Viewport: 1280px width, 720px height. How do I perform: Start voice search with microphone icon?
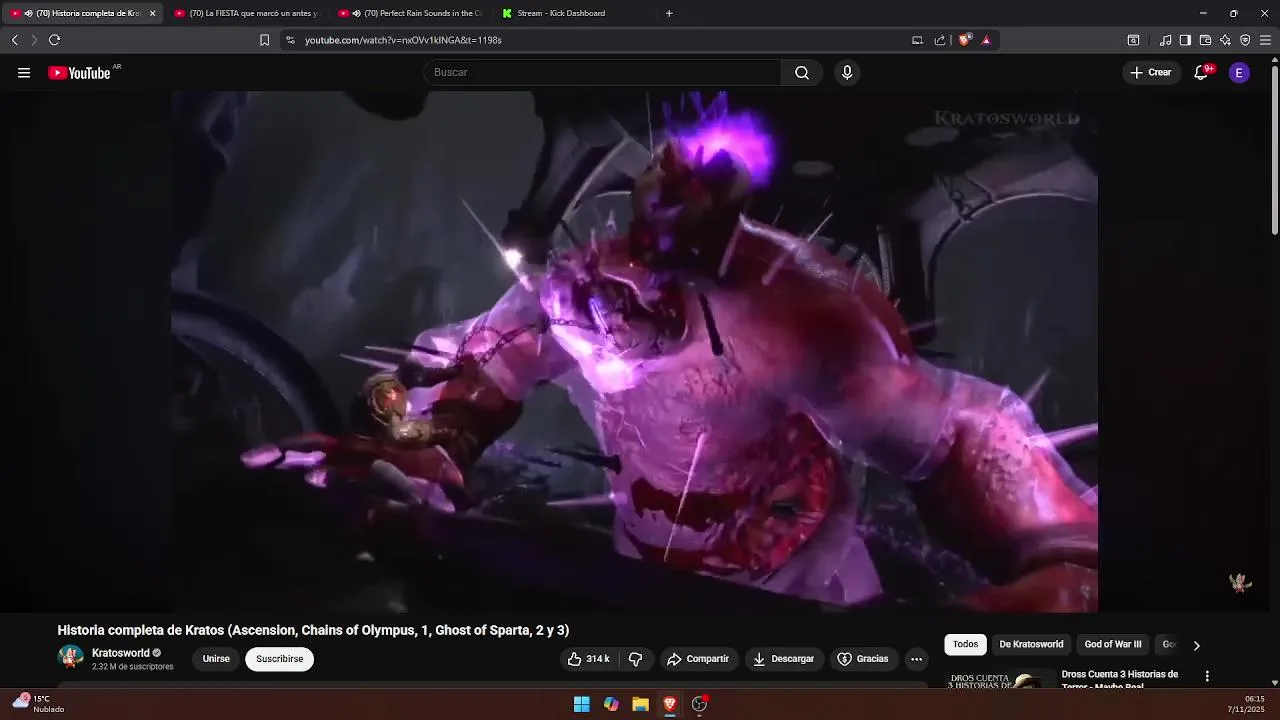(847, 72)
